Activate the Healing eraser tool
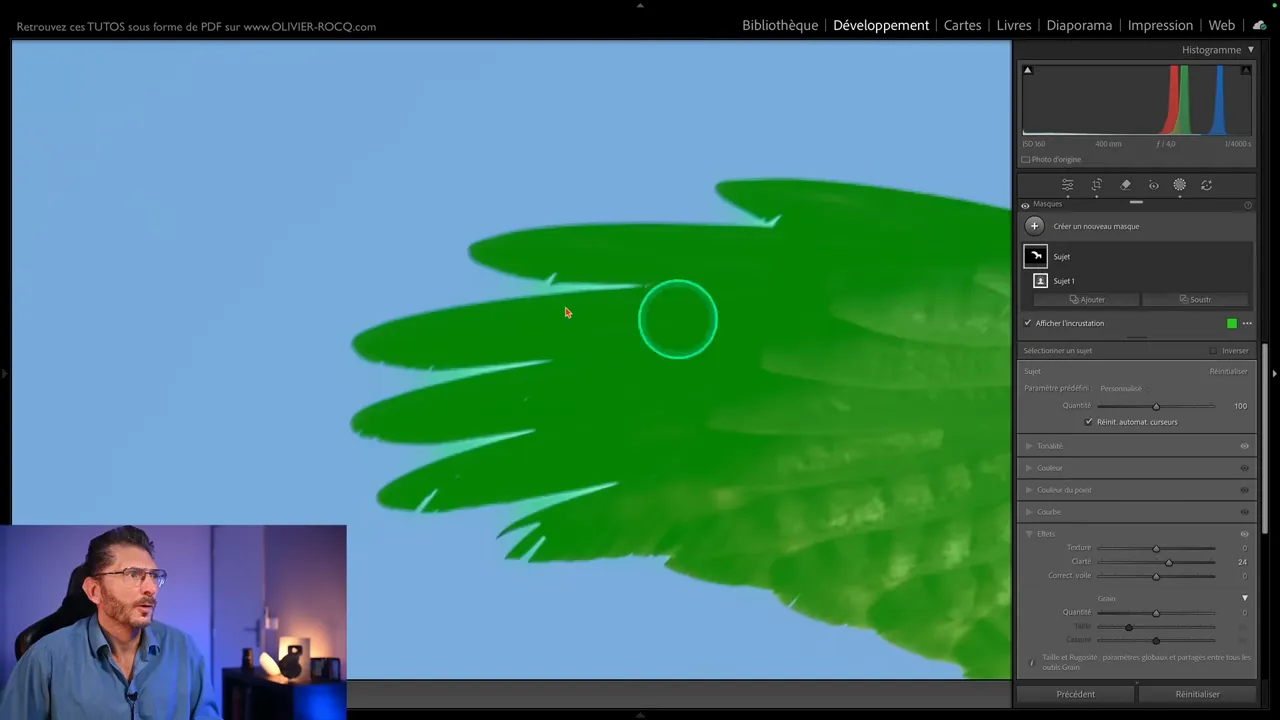This screenshot has width=1280, height=720. click(x=1125, y=185)
